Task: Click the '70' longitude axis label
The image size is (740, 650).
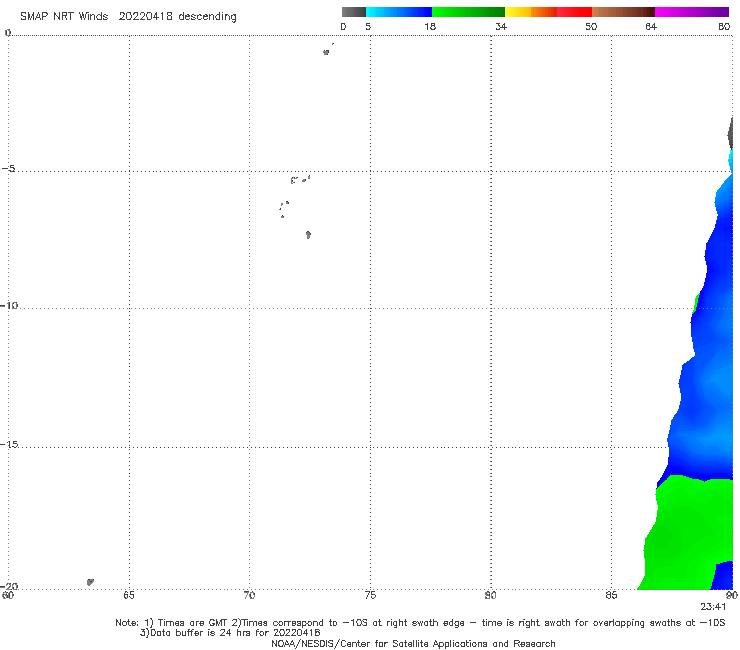Action: tap(249, 595)
